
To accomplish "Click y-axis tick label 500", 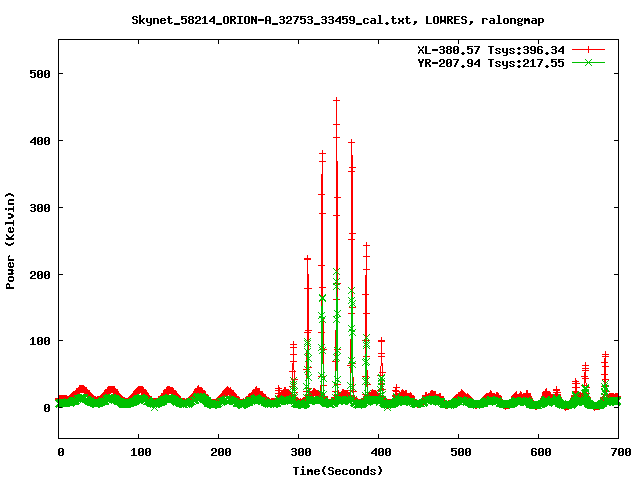I will [x=40, y=74].
